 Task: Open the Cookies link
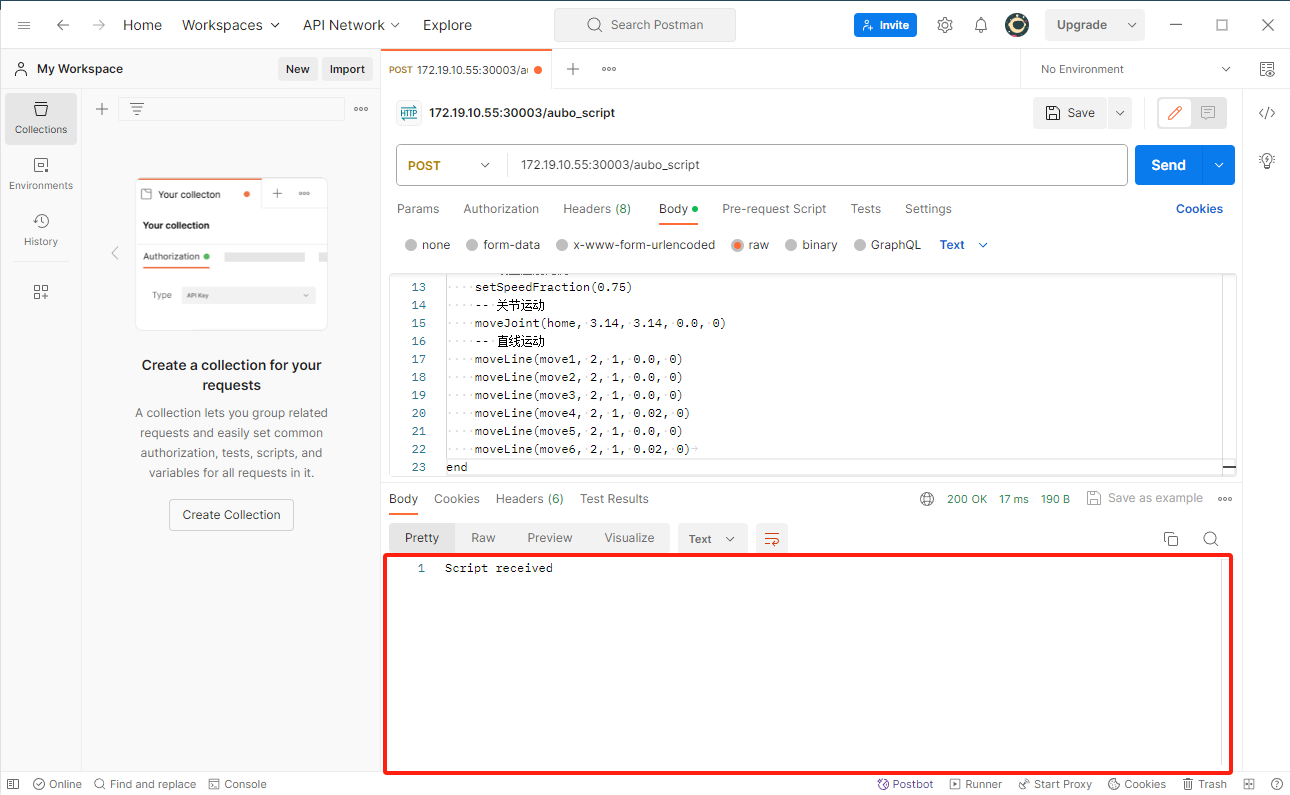coord(1199,209)
